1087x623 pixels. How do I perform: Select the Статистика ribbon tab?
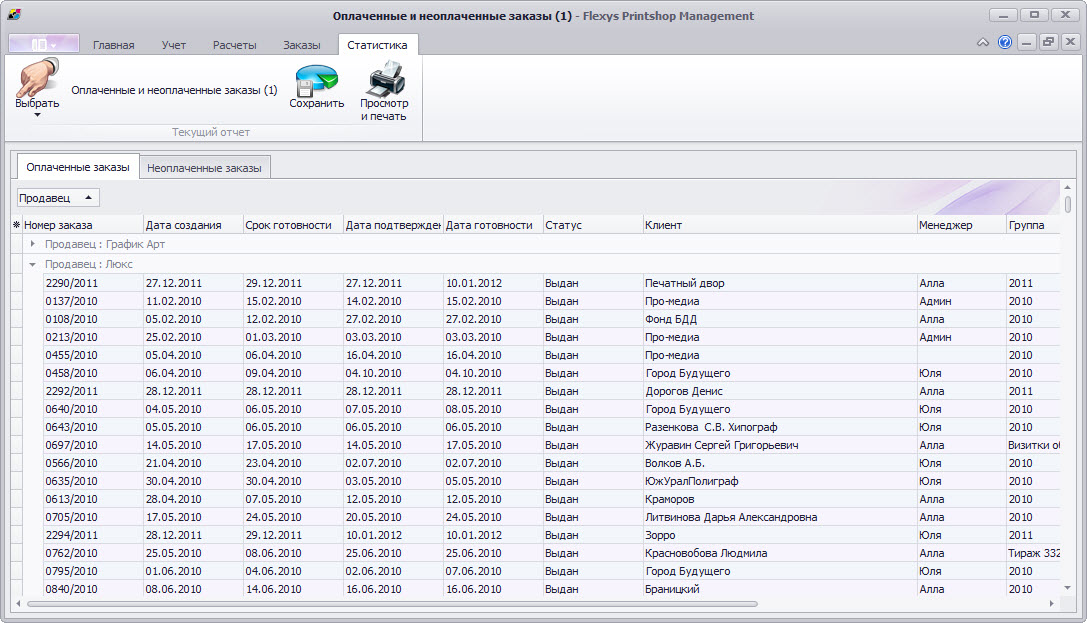point(377,44)
